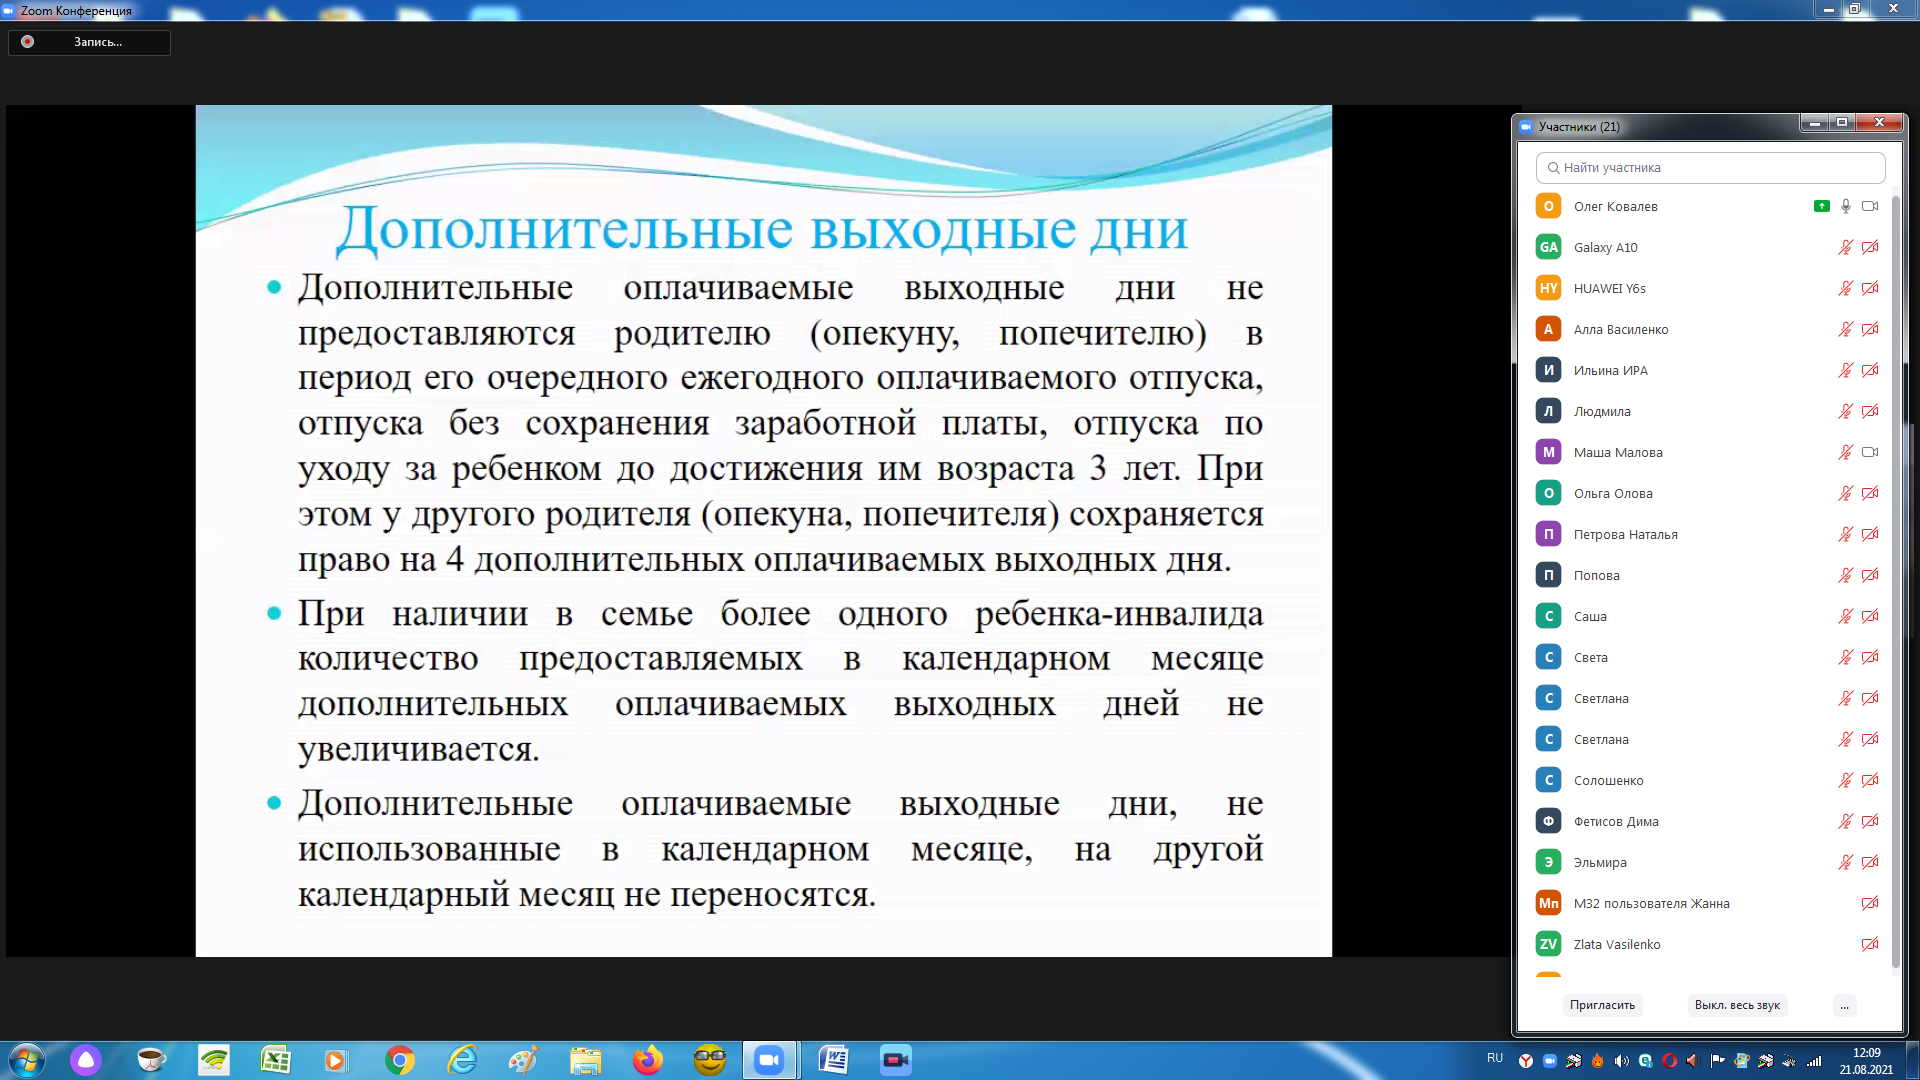
Task: Click the disabled camera icon for Zlata Vasilenko
Action: [1870, 944]
